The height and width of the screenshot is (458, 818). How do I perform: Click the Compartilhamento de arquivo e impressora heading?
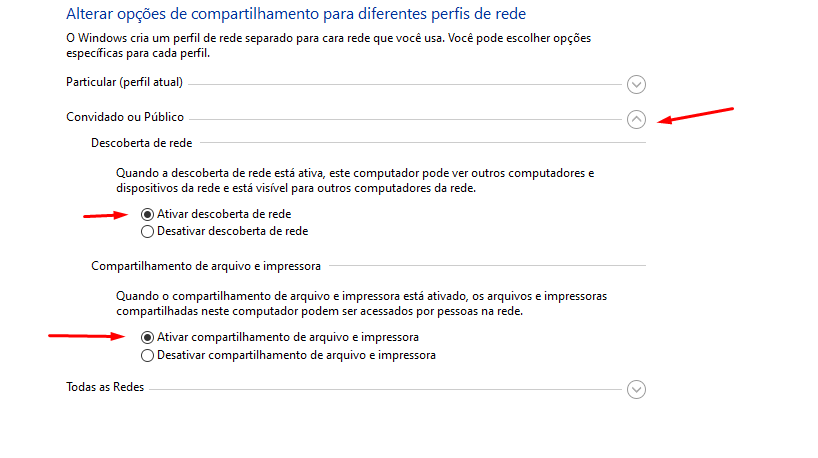click(206, 266)
